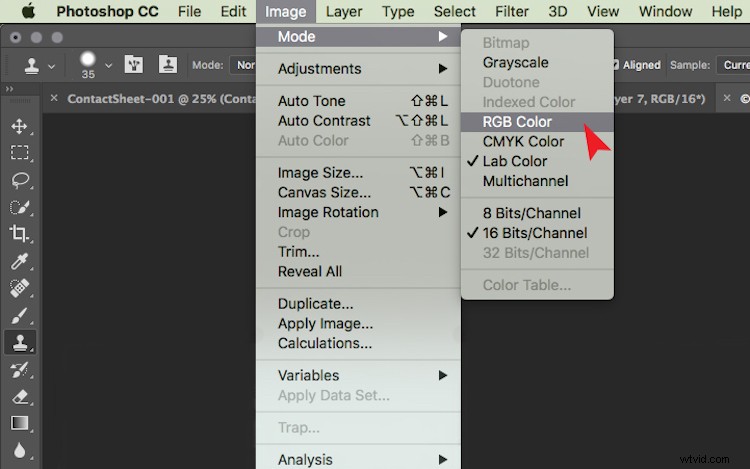Expand the Image Rotation submenu

point(358,212)
